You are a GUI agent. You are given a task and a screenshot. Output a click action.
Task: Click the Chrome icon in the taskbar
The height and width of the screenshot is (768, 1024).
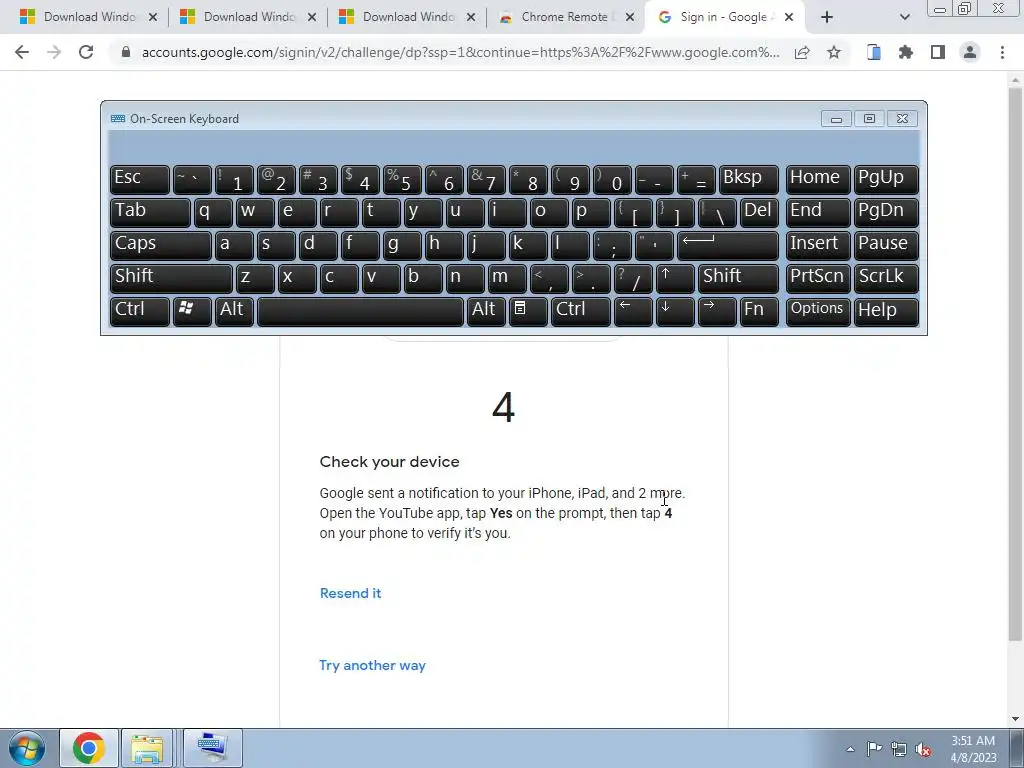point(89,748)
